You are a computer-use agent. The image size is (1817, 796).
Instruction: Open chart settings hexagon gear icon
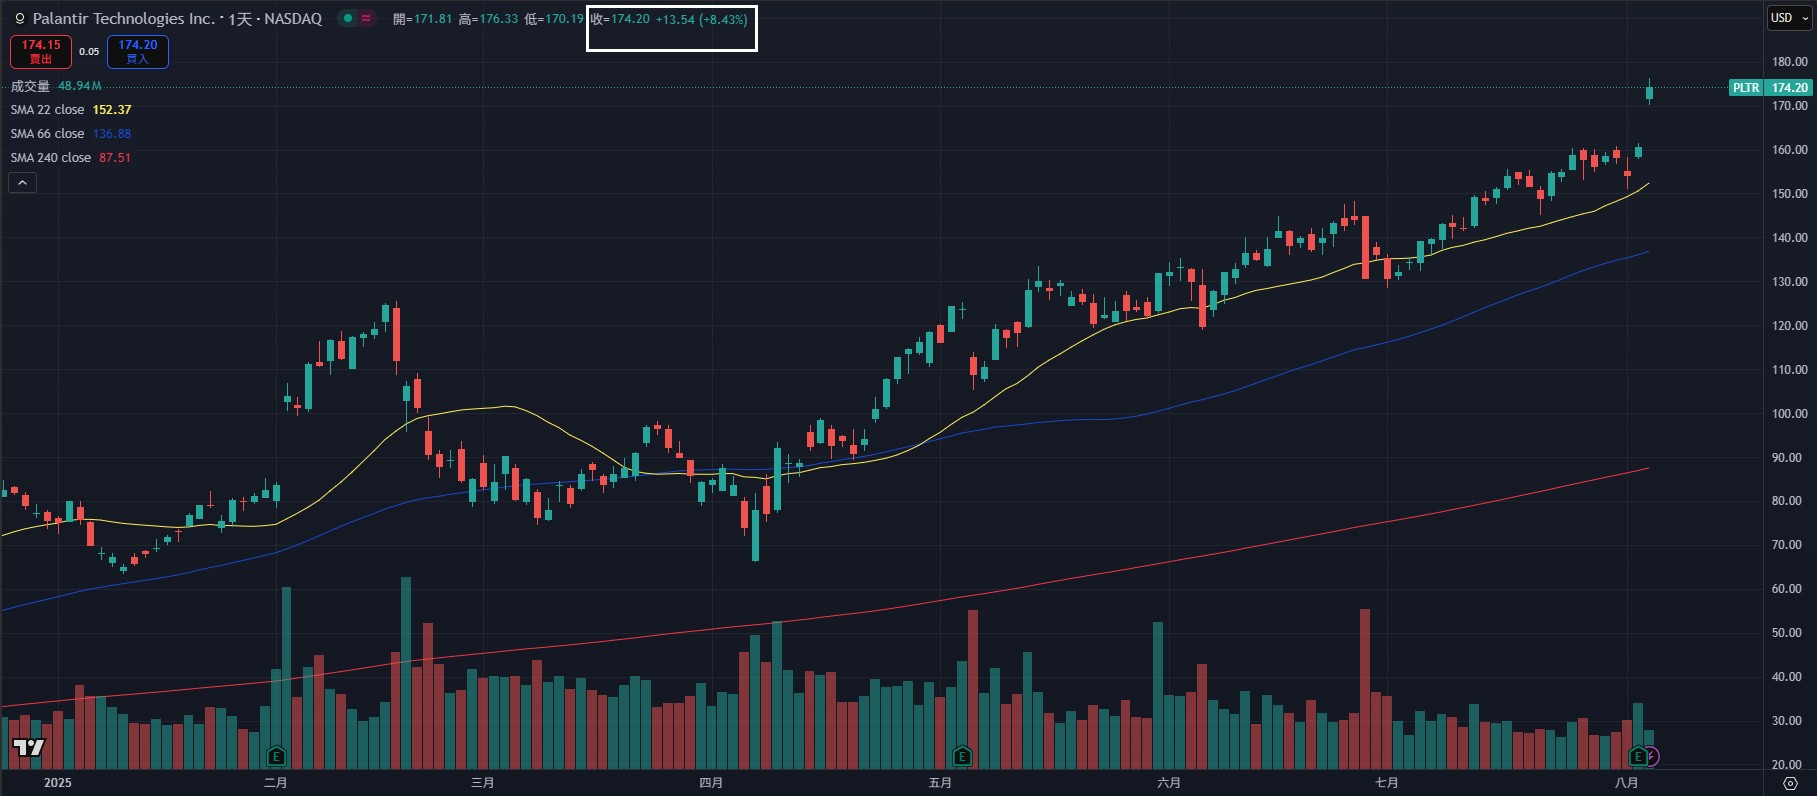(1790, 783)
